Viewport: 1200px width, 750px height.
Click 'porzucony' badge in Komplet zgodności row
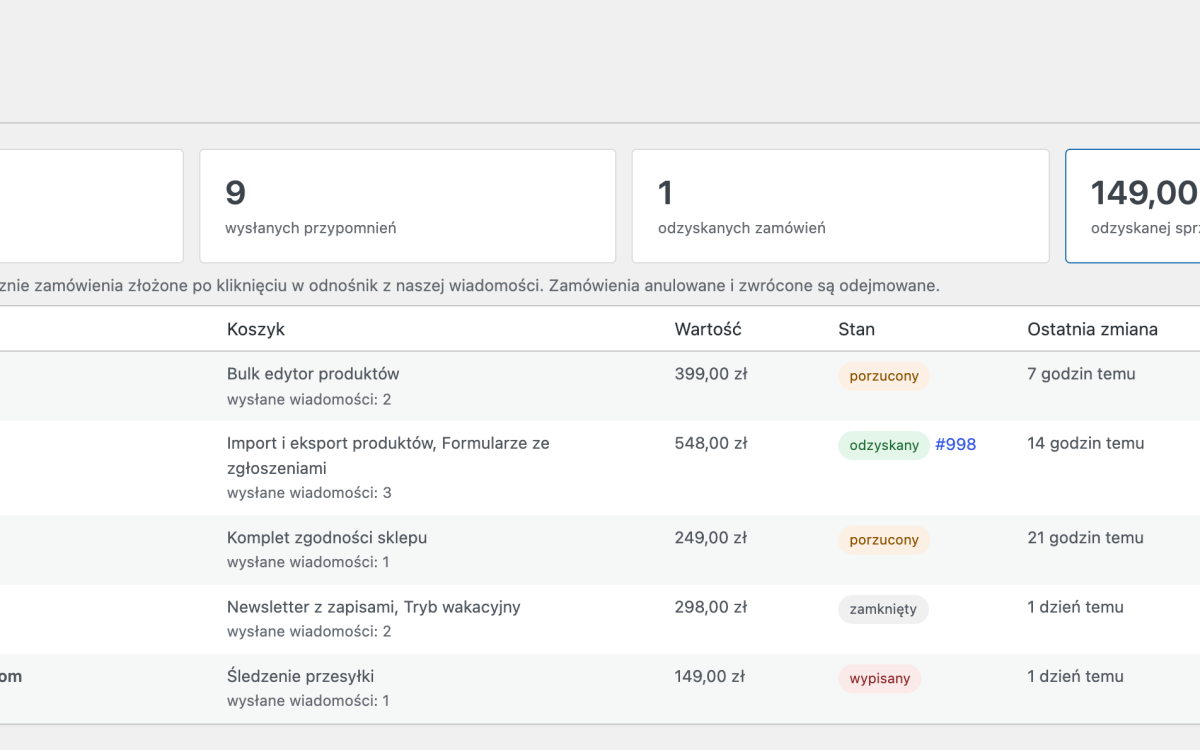(x=884, y=540)
